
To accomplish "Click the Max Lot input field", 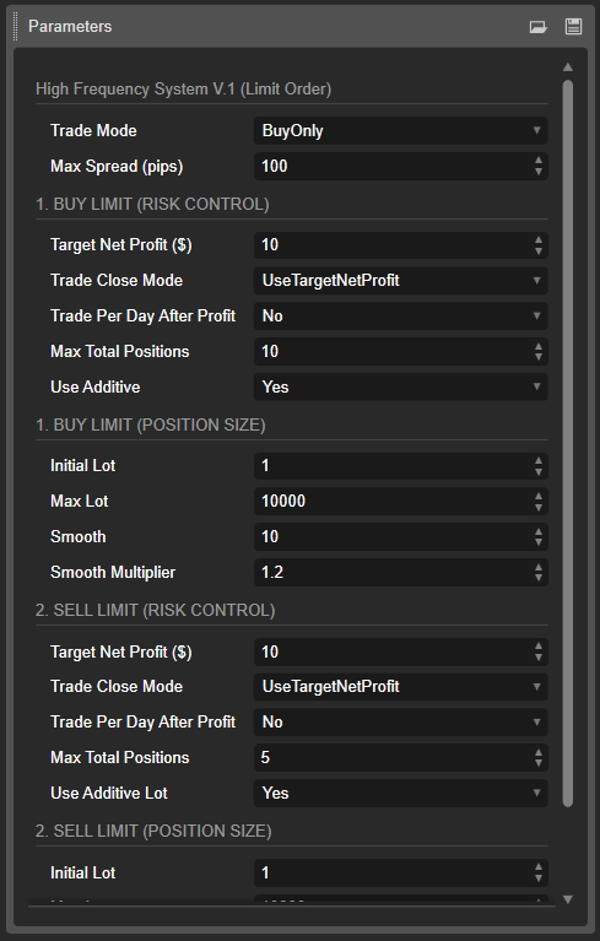I will tap(390, 501).
